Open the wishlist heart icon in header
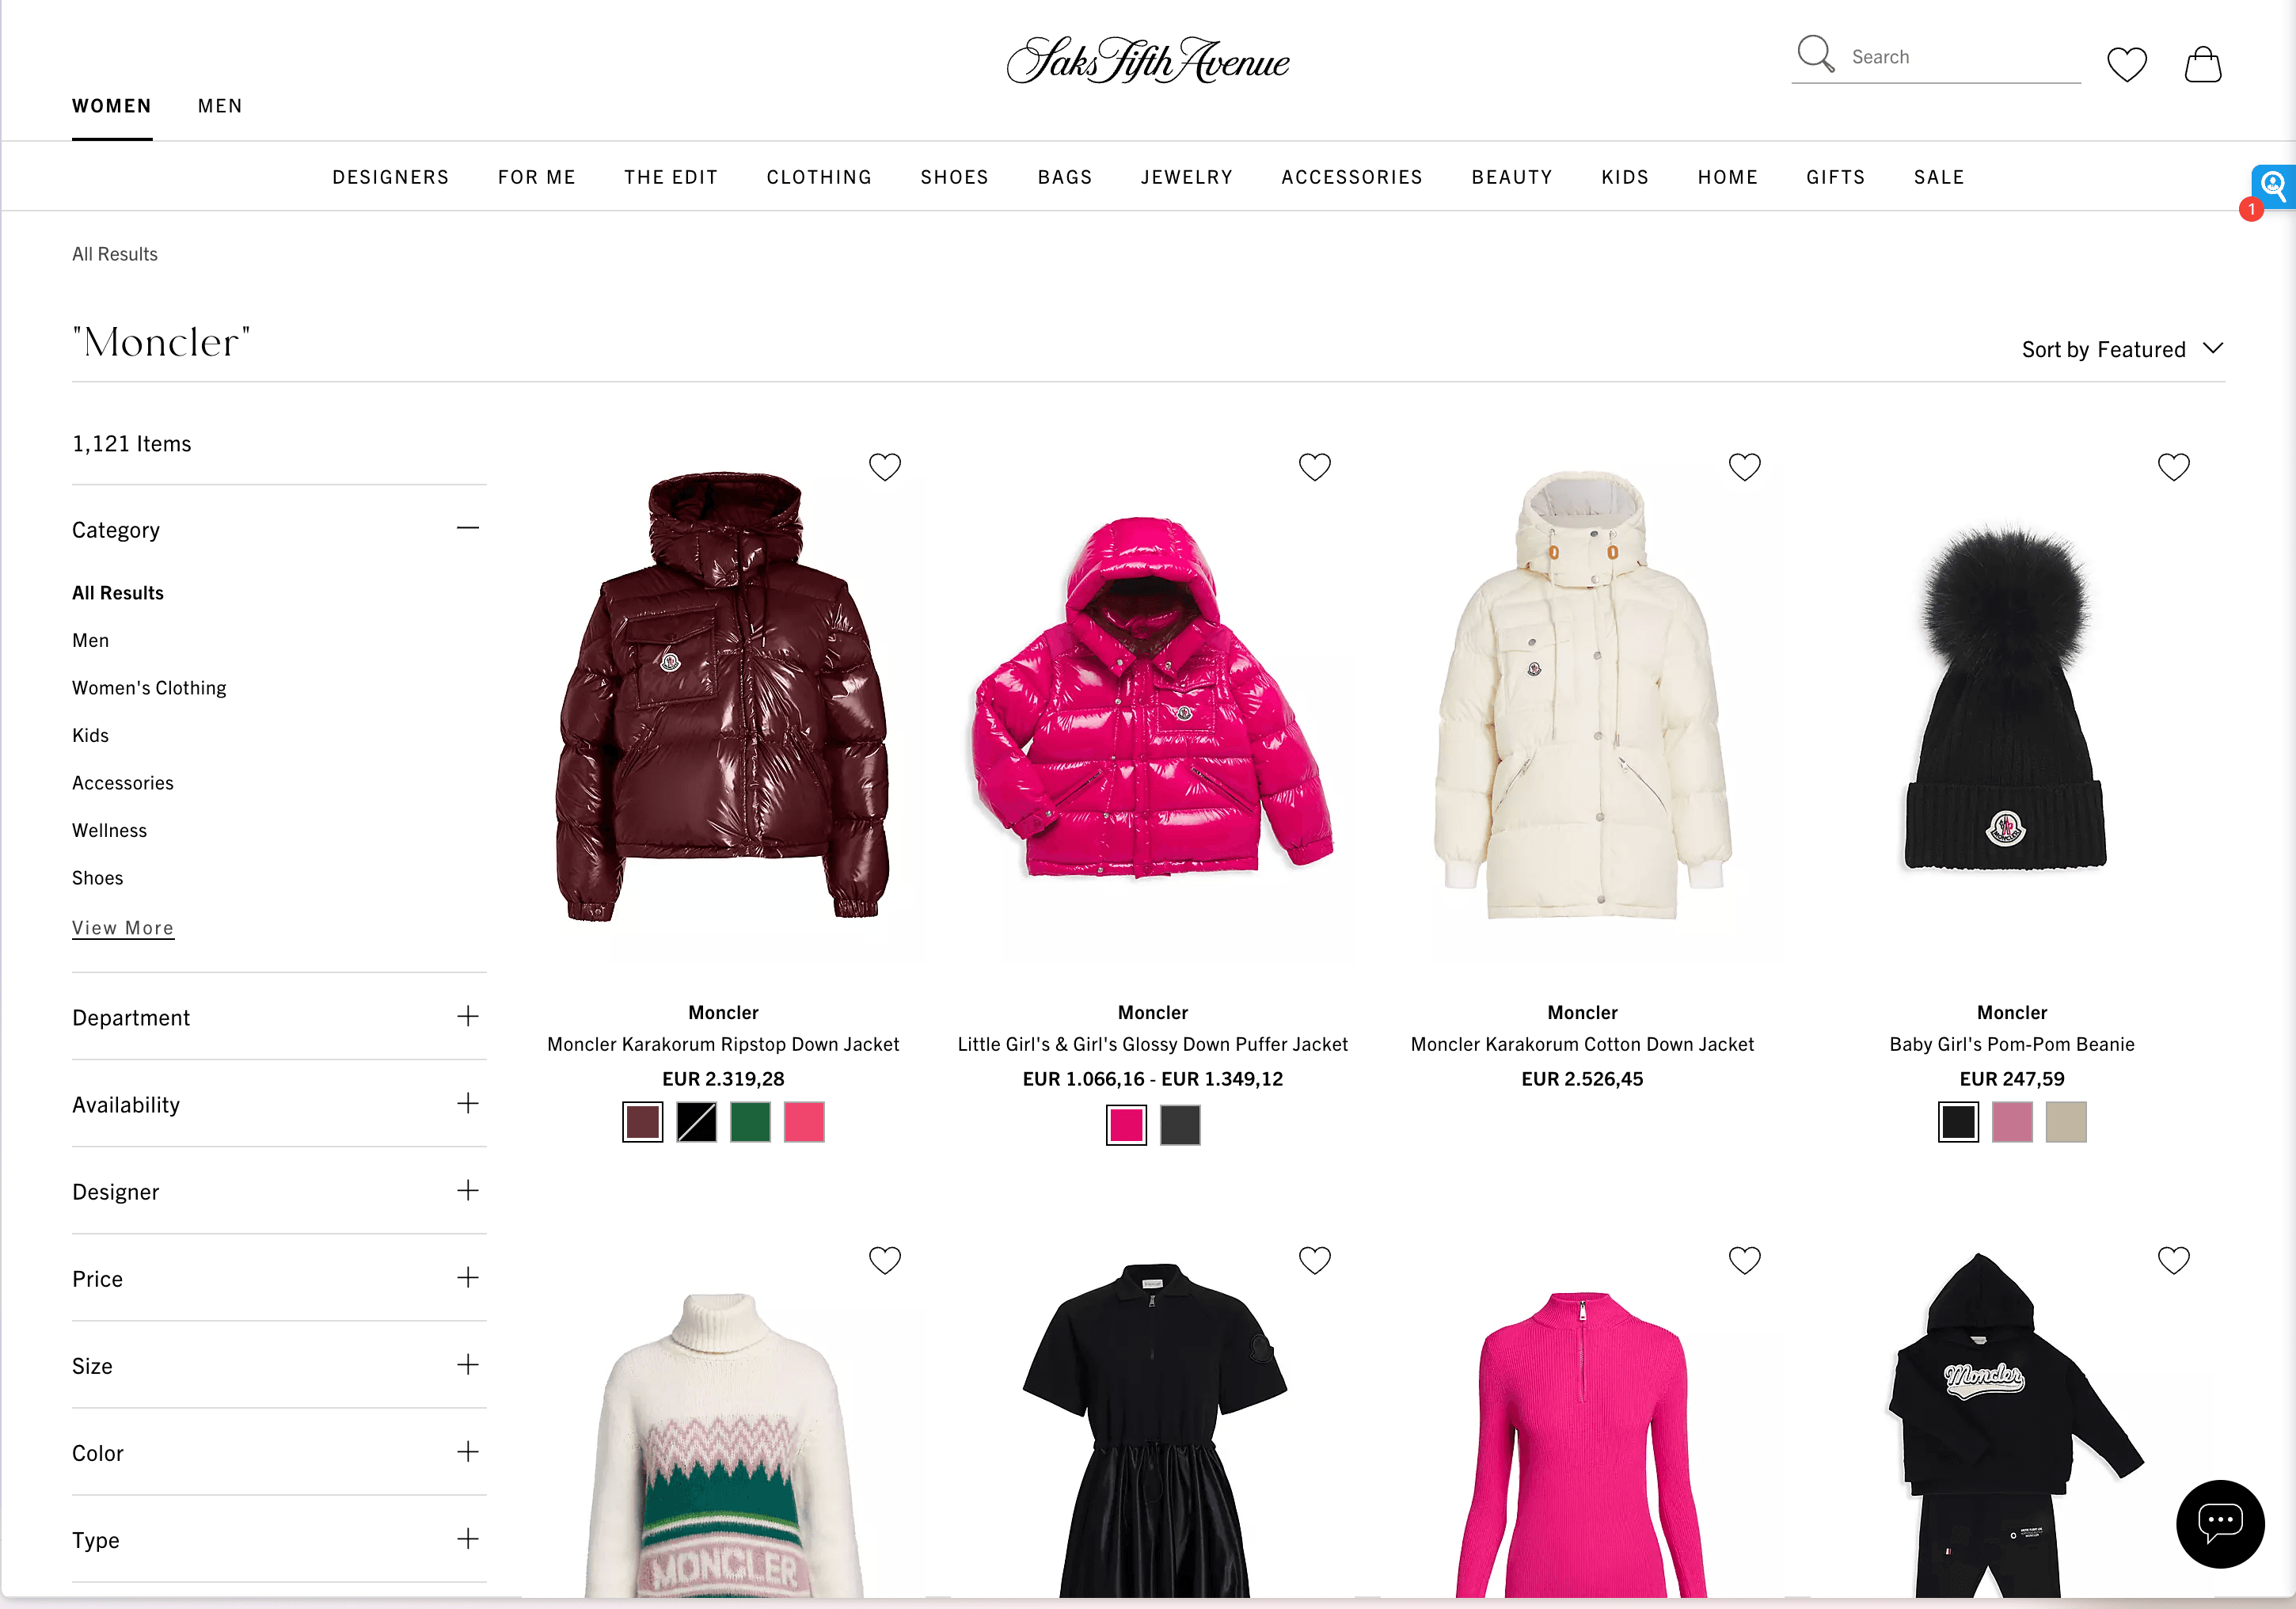 (x=2126, y=65)
